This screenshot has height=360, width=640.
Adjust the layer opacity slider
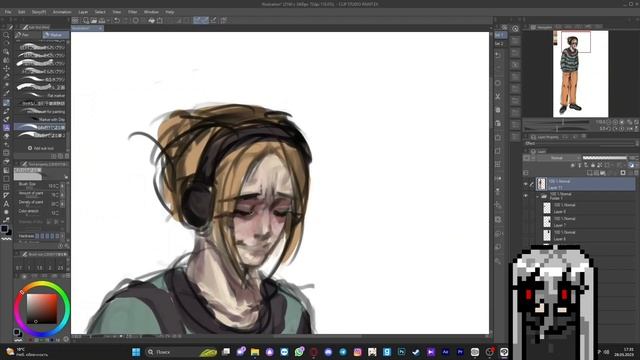pos(605,158)
